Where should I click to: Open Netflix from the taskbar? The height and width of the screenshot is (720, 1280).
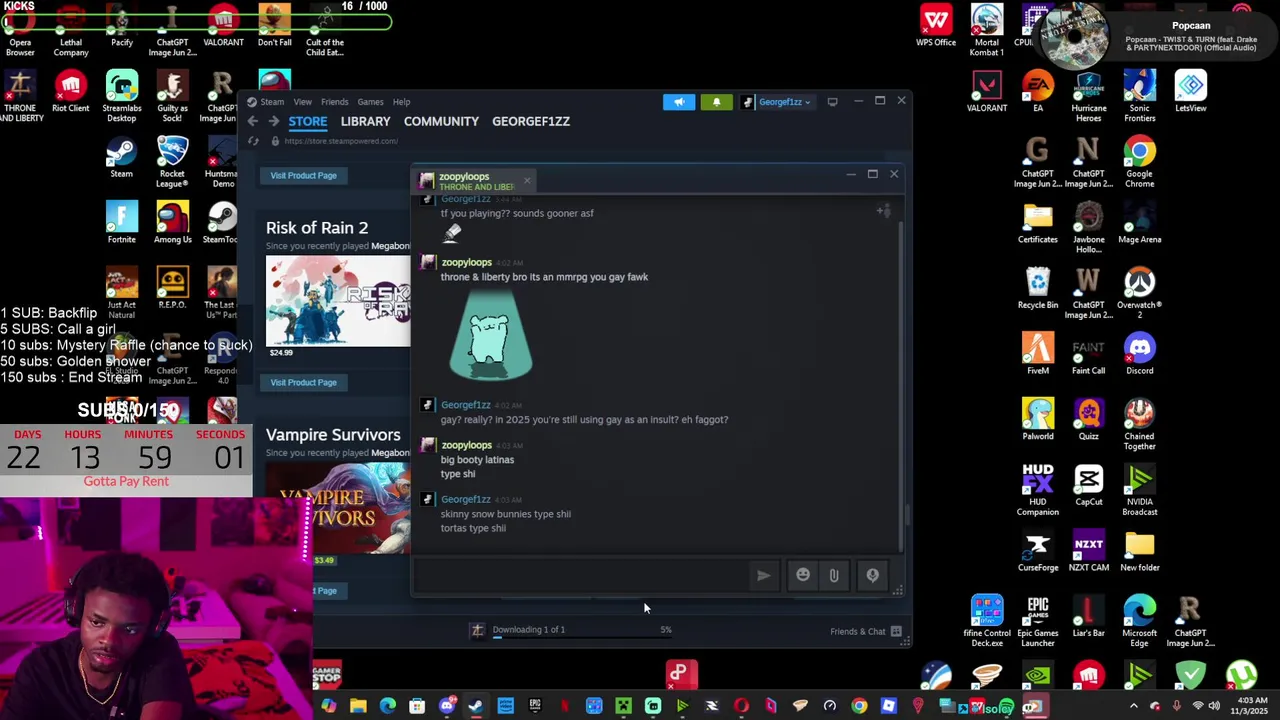pyautogui.click(x=565, y=707)
